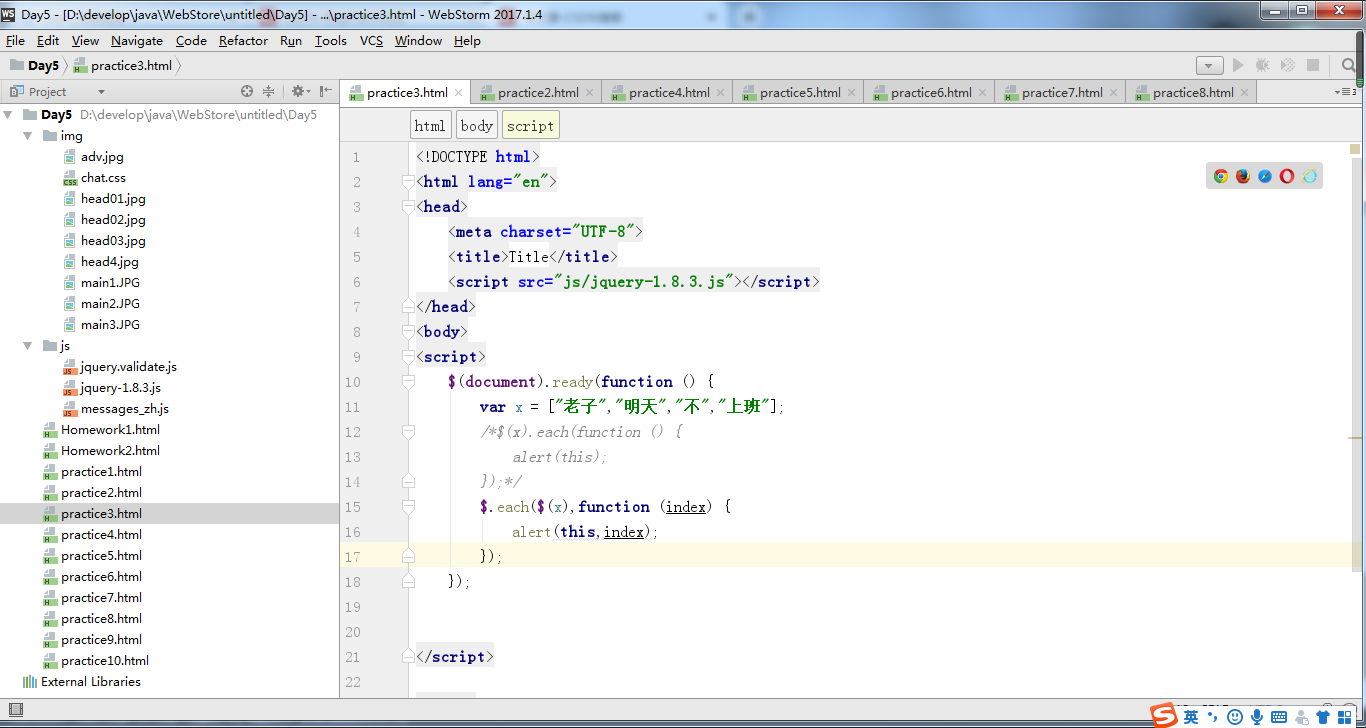Click the html breadcrumb
Screen dimensions: 1366x728
pos(430,125)
